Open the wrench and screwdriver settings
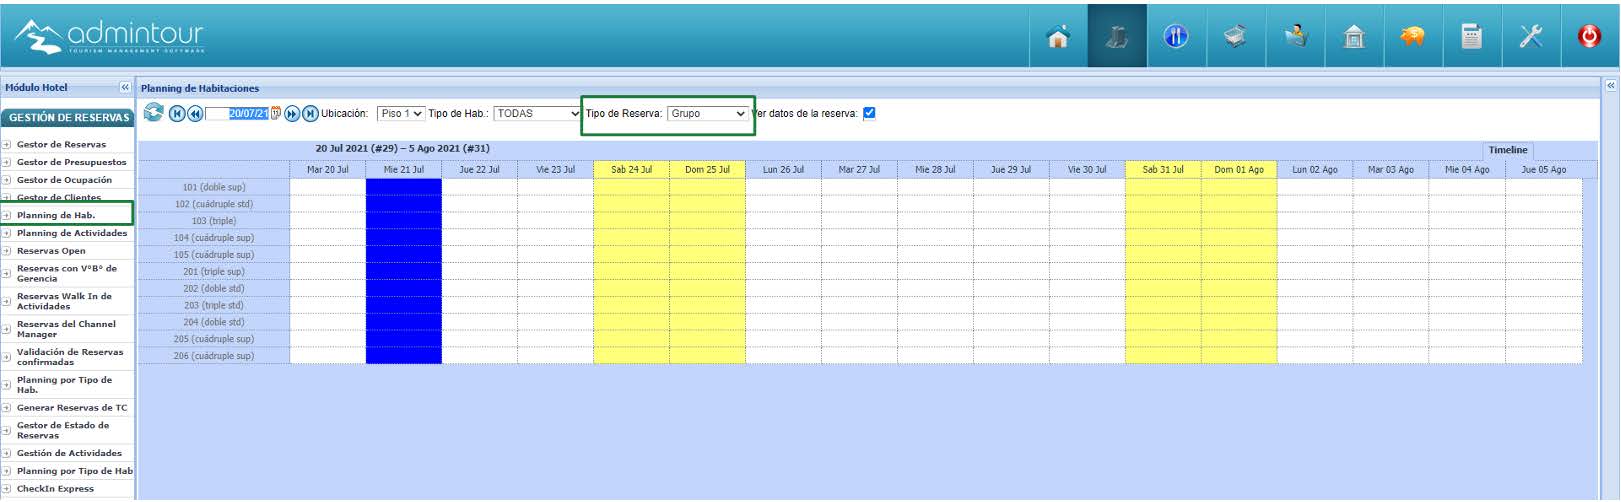This screenshot has width=1621, height=502. coord(1530,37)
